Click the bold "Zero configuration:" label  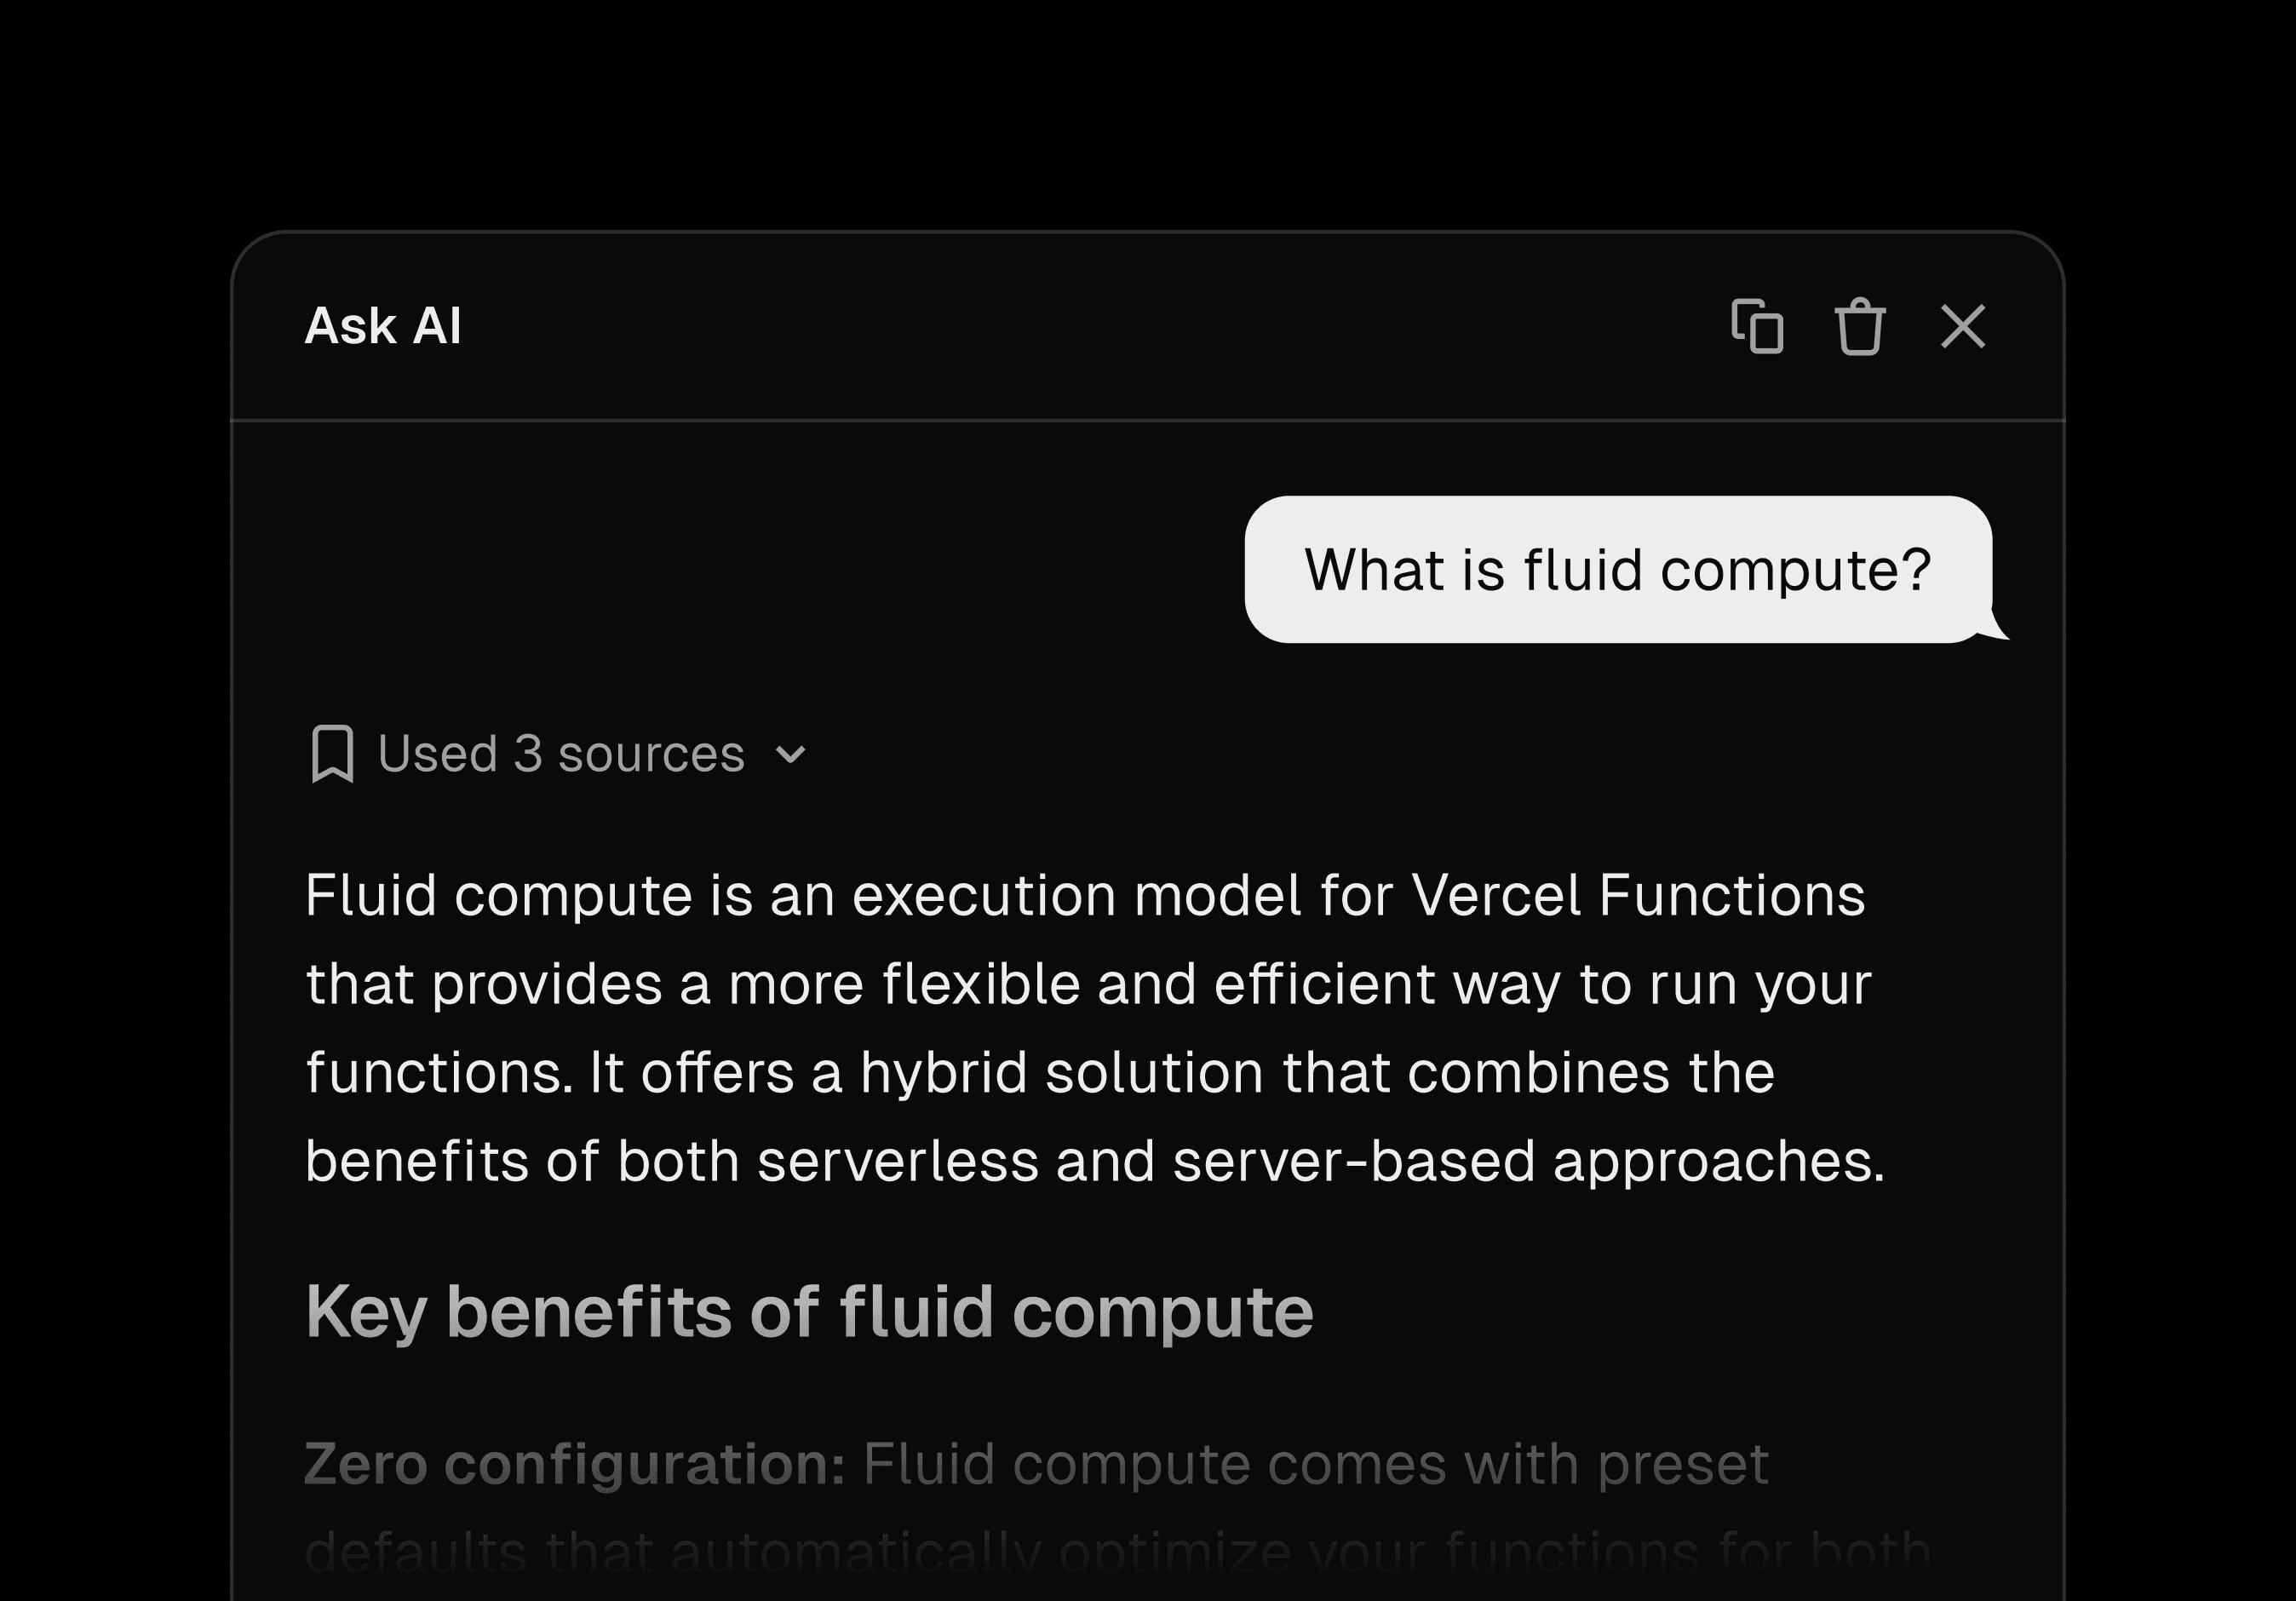(575, 1465)
